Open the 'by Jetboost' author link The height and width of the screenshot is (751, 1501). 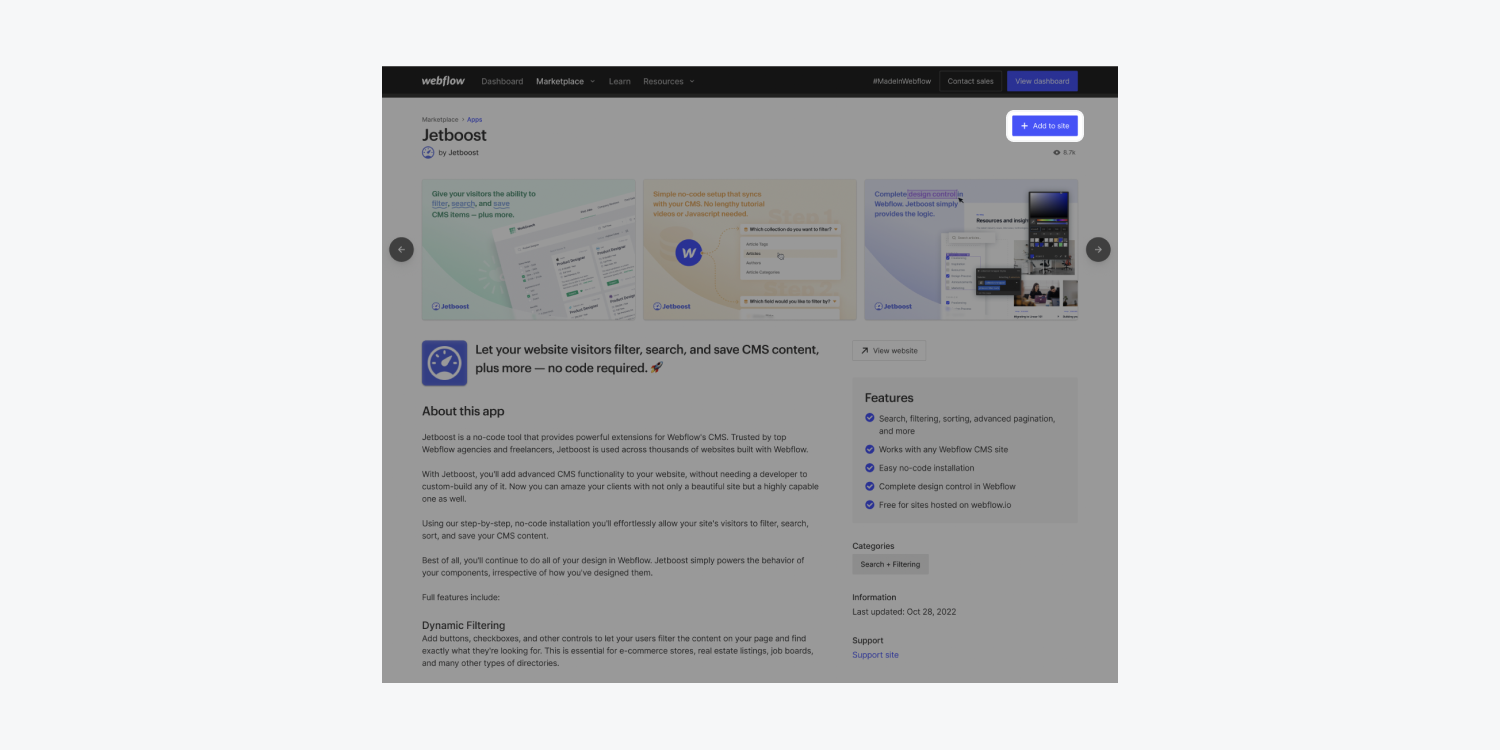pyautogui.click(x=458, y=153)
